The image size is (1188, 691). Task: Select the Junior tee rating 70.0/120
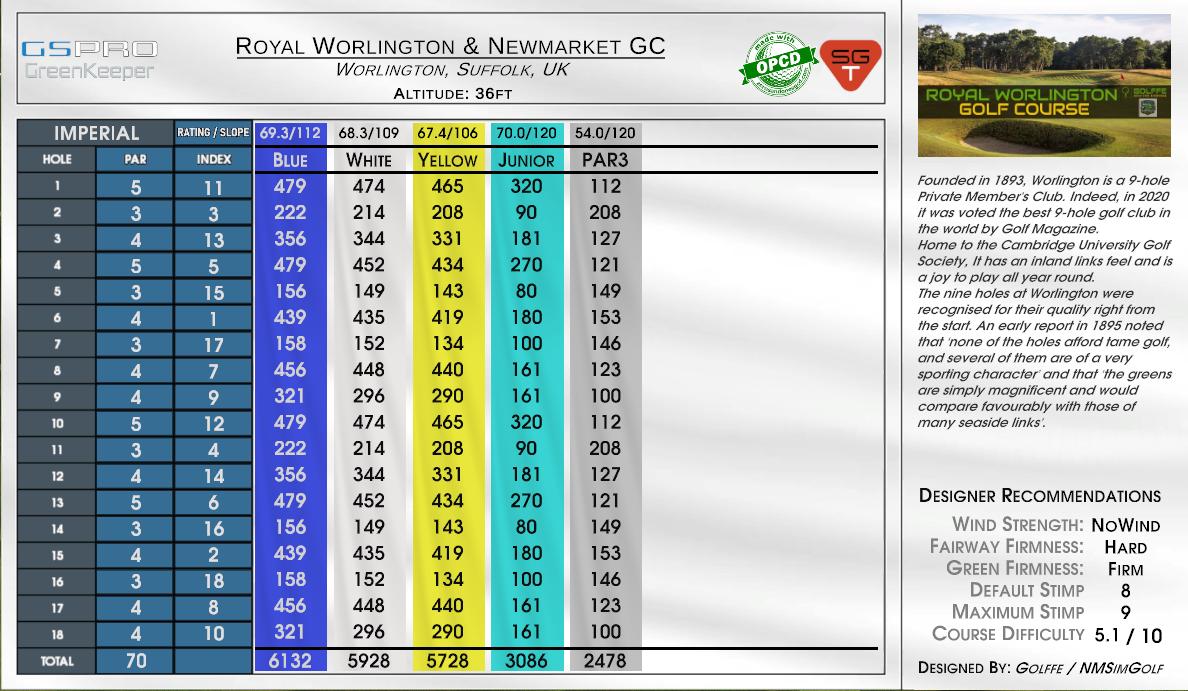point(526,133)
